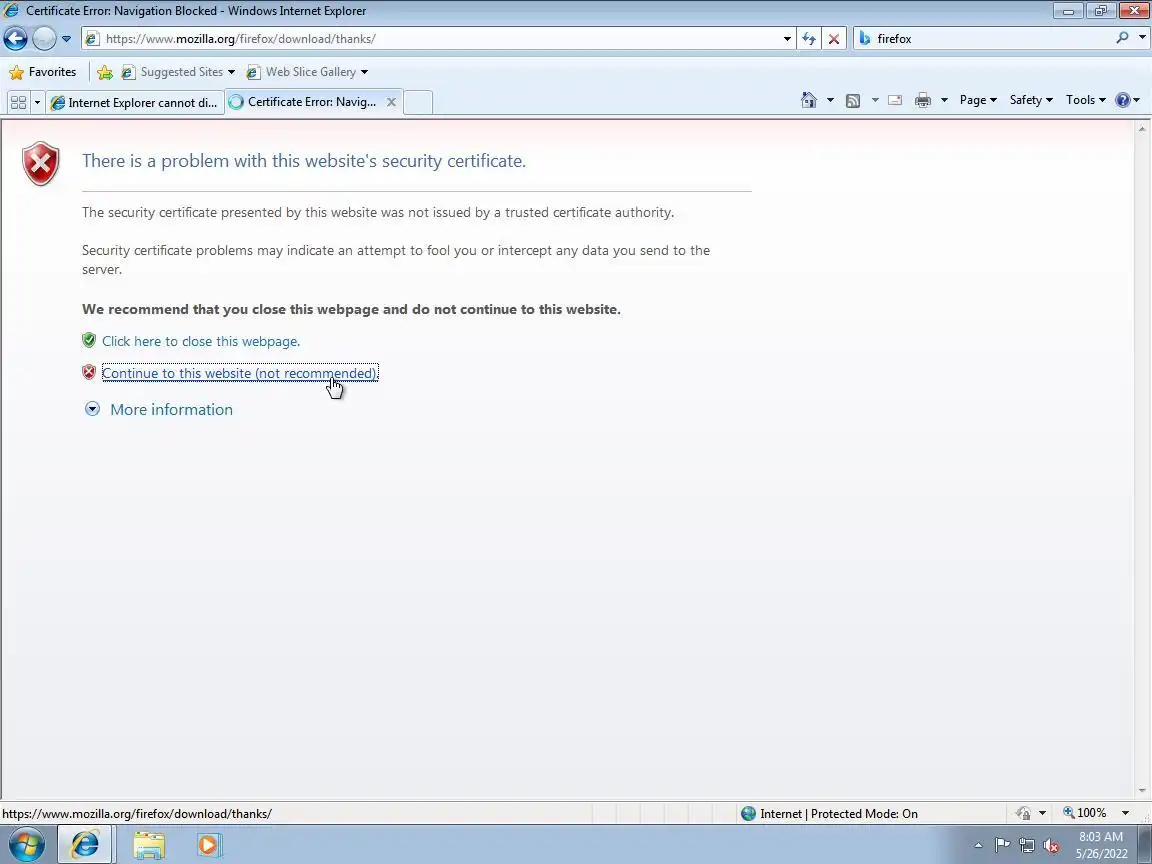Click the Back navigation arrow button
Viewport: 1152px width, 864px height.
tap(15, 38)
